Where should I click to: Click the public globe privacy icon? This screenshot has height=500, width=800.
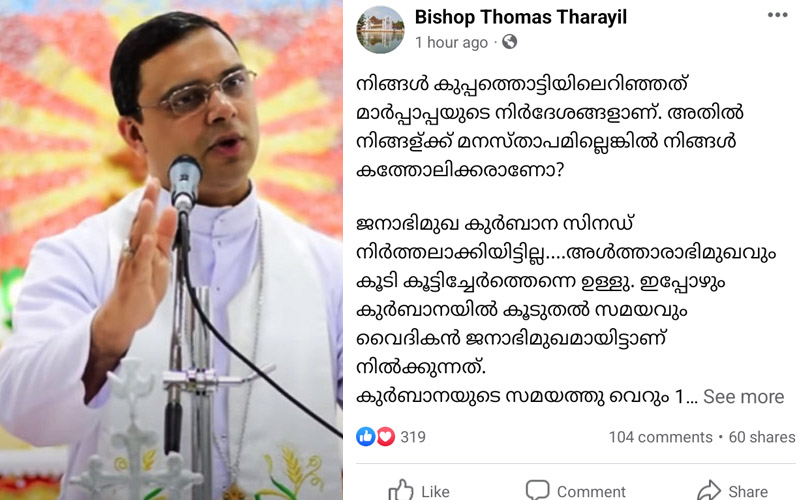point(509,42)
